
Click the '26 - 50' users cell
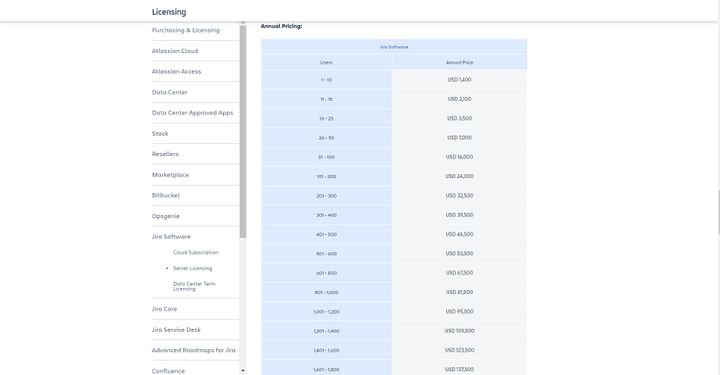coord(326,138)
